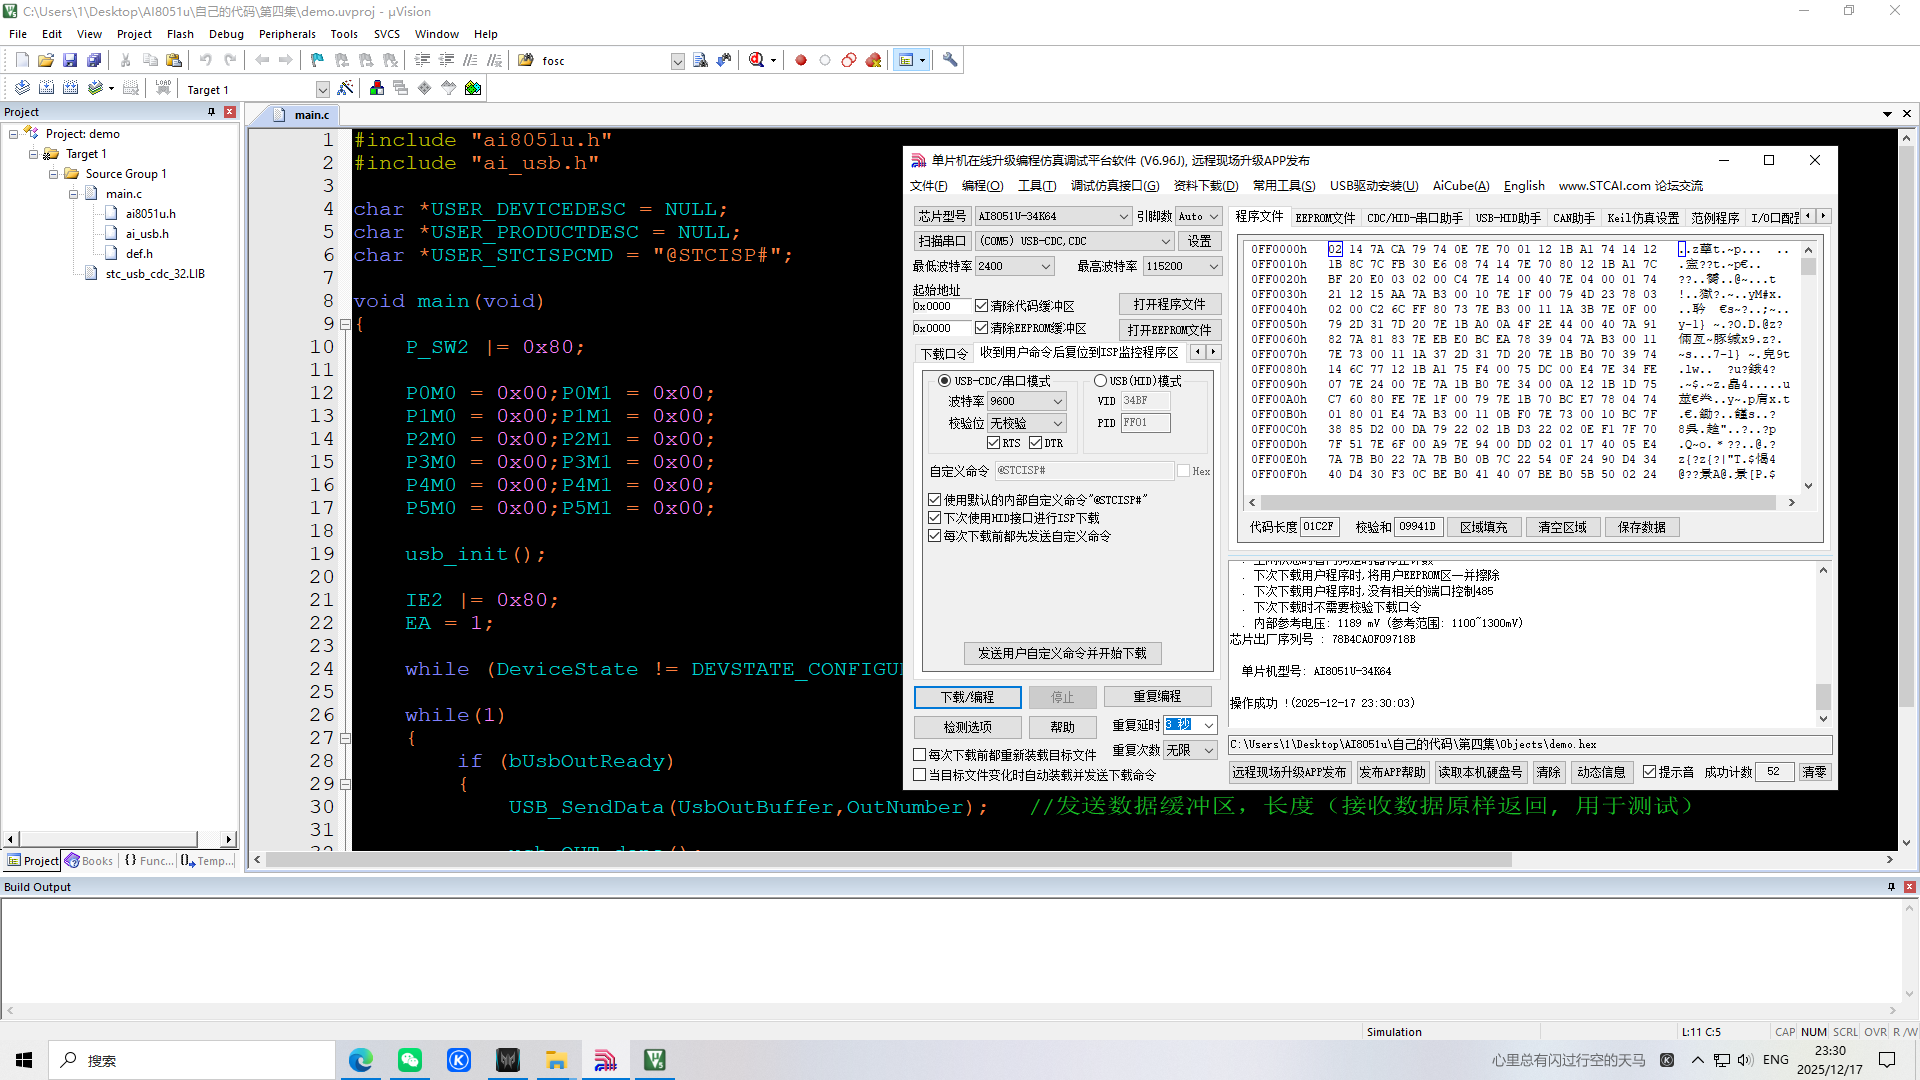Click the 下载/编程 button
Image resolution: width=1920 pixels, height=1080 pixels.
click(x=967, y=697)
